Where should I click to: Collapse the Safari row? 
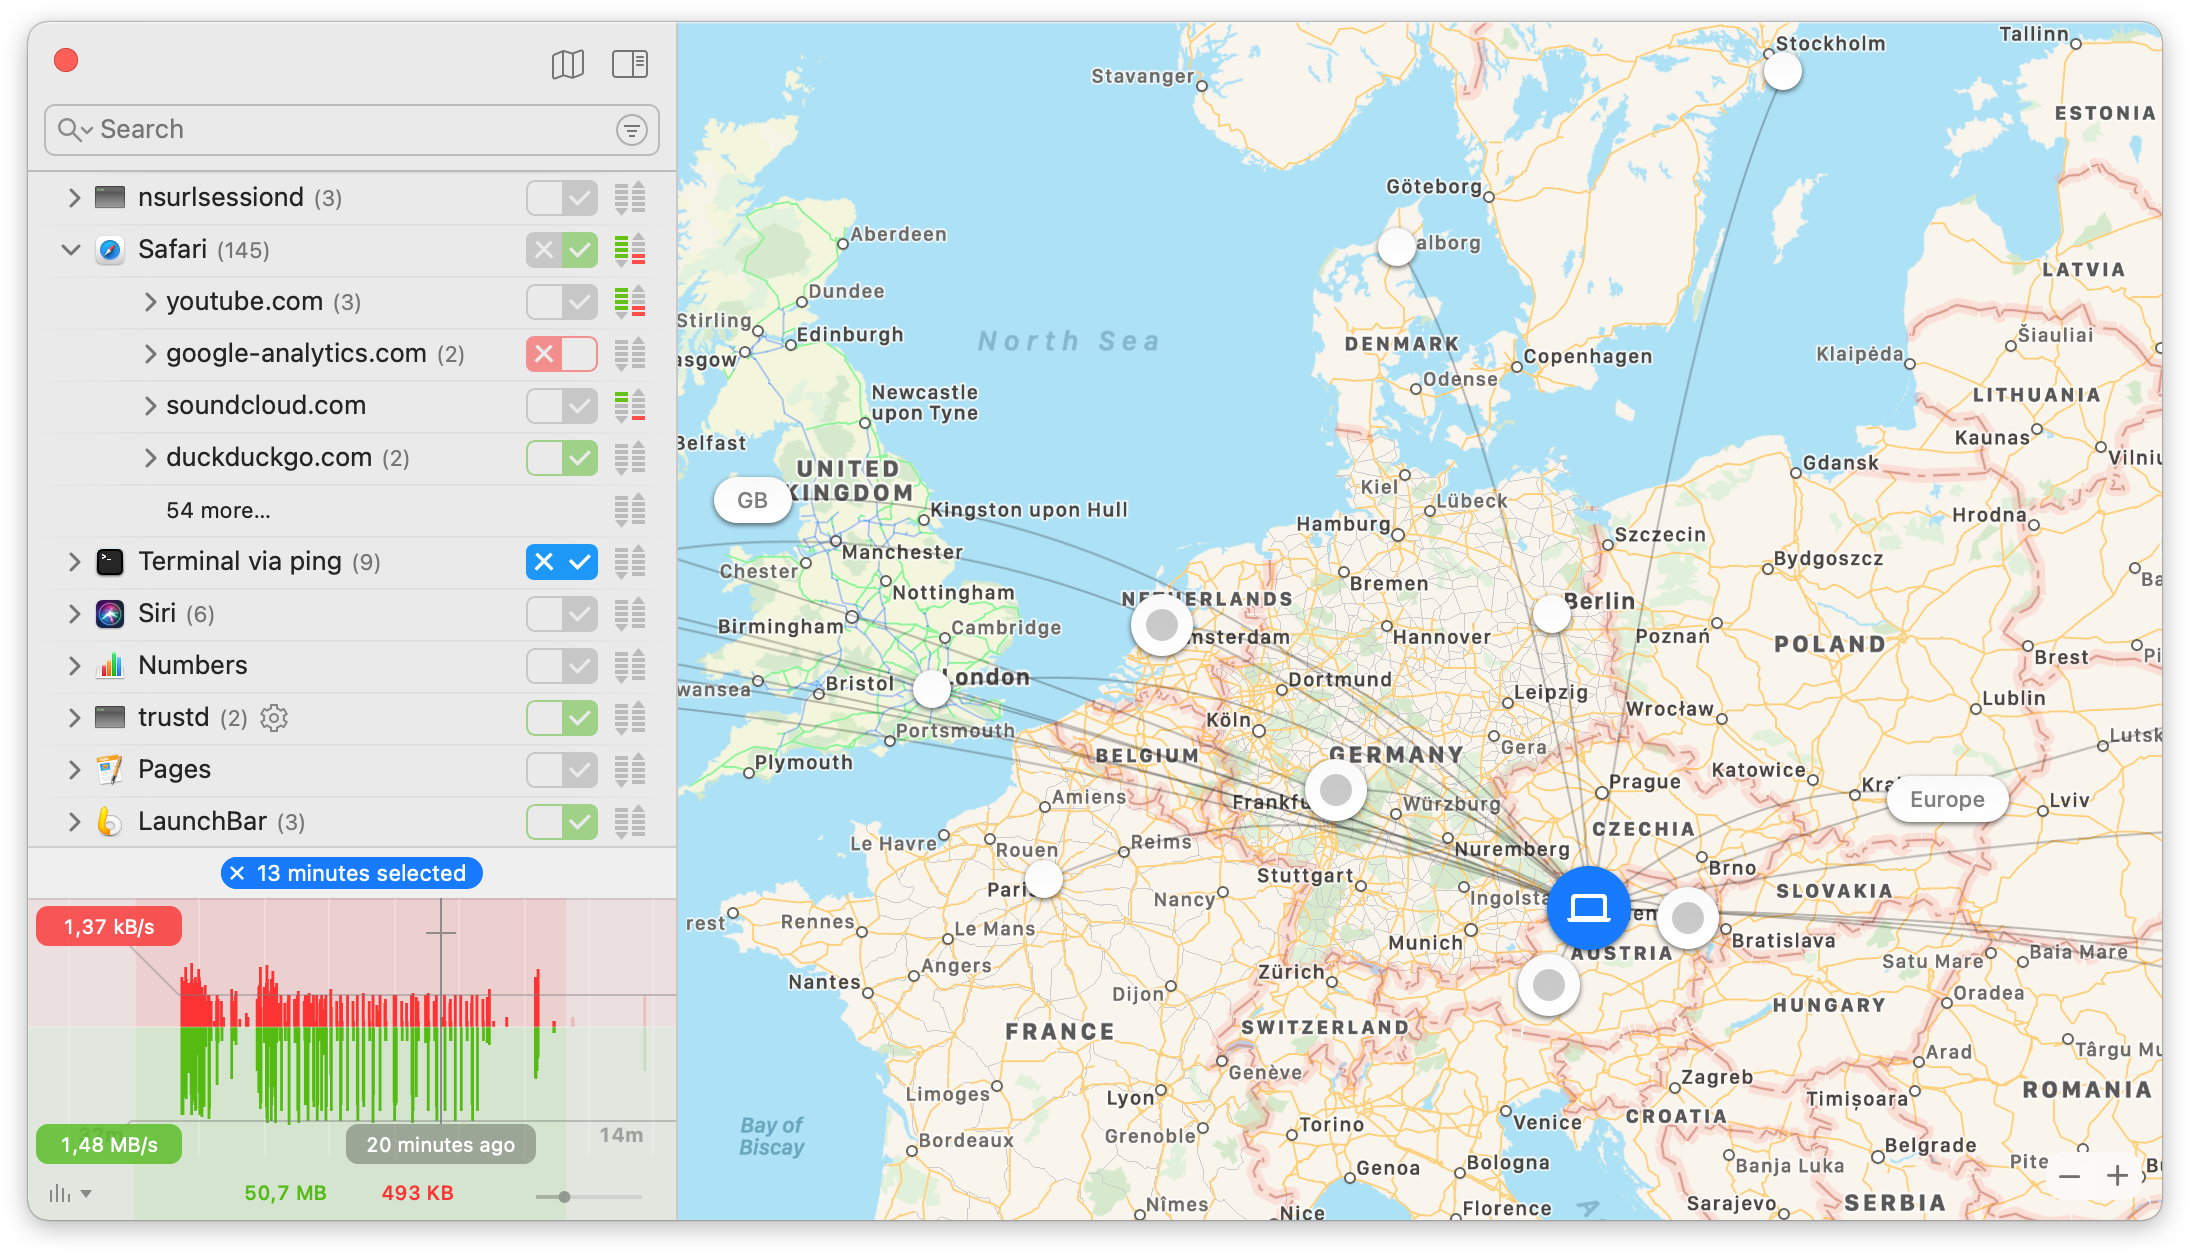click(71, 250)
